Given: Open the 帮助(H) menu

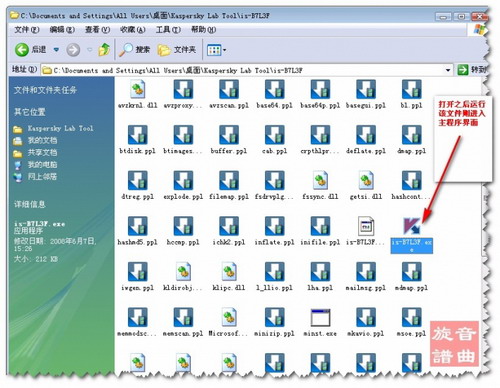Looking at the screenshot, I should [203, 30].
